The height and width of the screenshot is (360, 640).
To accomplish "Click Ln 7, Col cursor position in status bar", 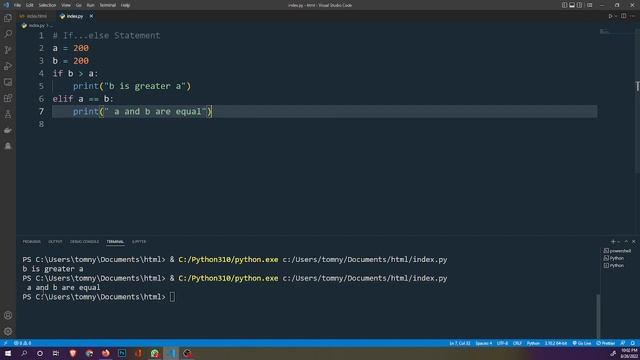I will click(460, 343).
